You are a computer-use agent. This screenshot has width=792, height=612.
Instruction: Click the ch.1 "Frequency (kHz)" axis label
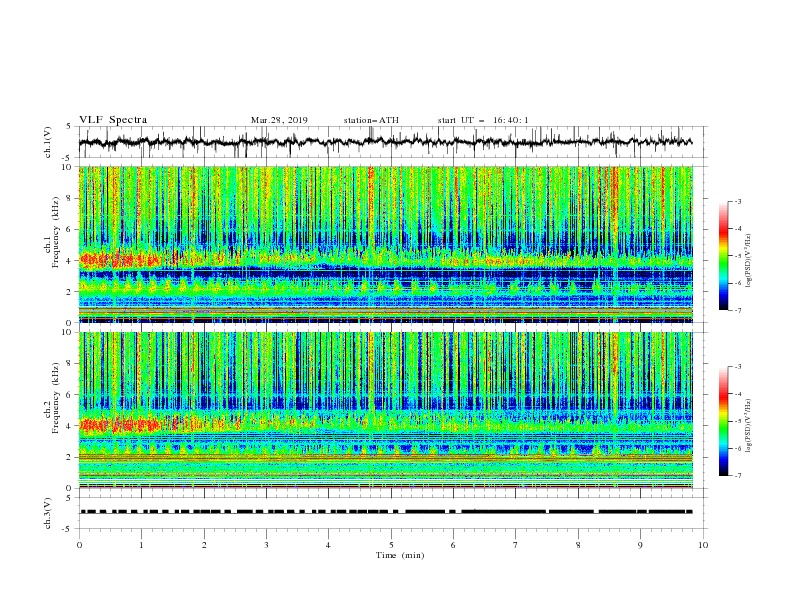55,232
